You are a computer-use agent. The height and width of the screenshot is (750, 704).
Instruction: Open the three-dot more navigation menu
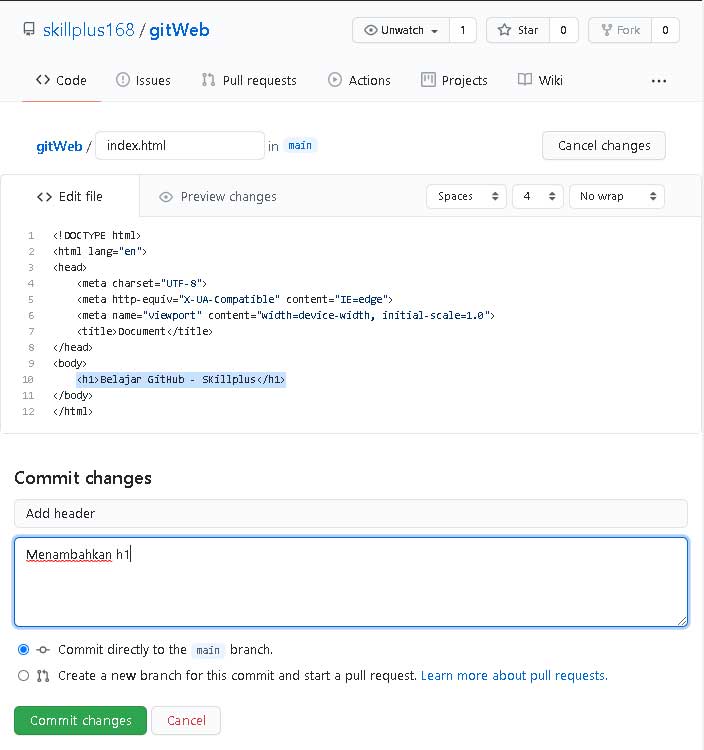pos(659,80)
